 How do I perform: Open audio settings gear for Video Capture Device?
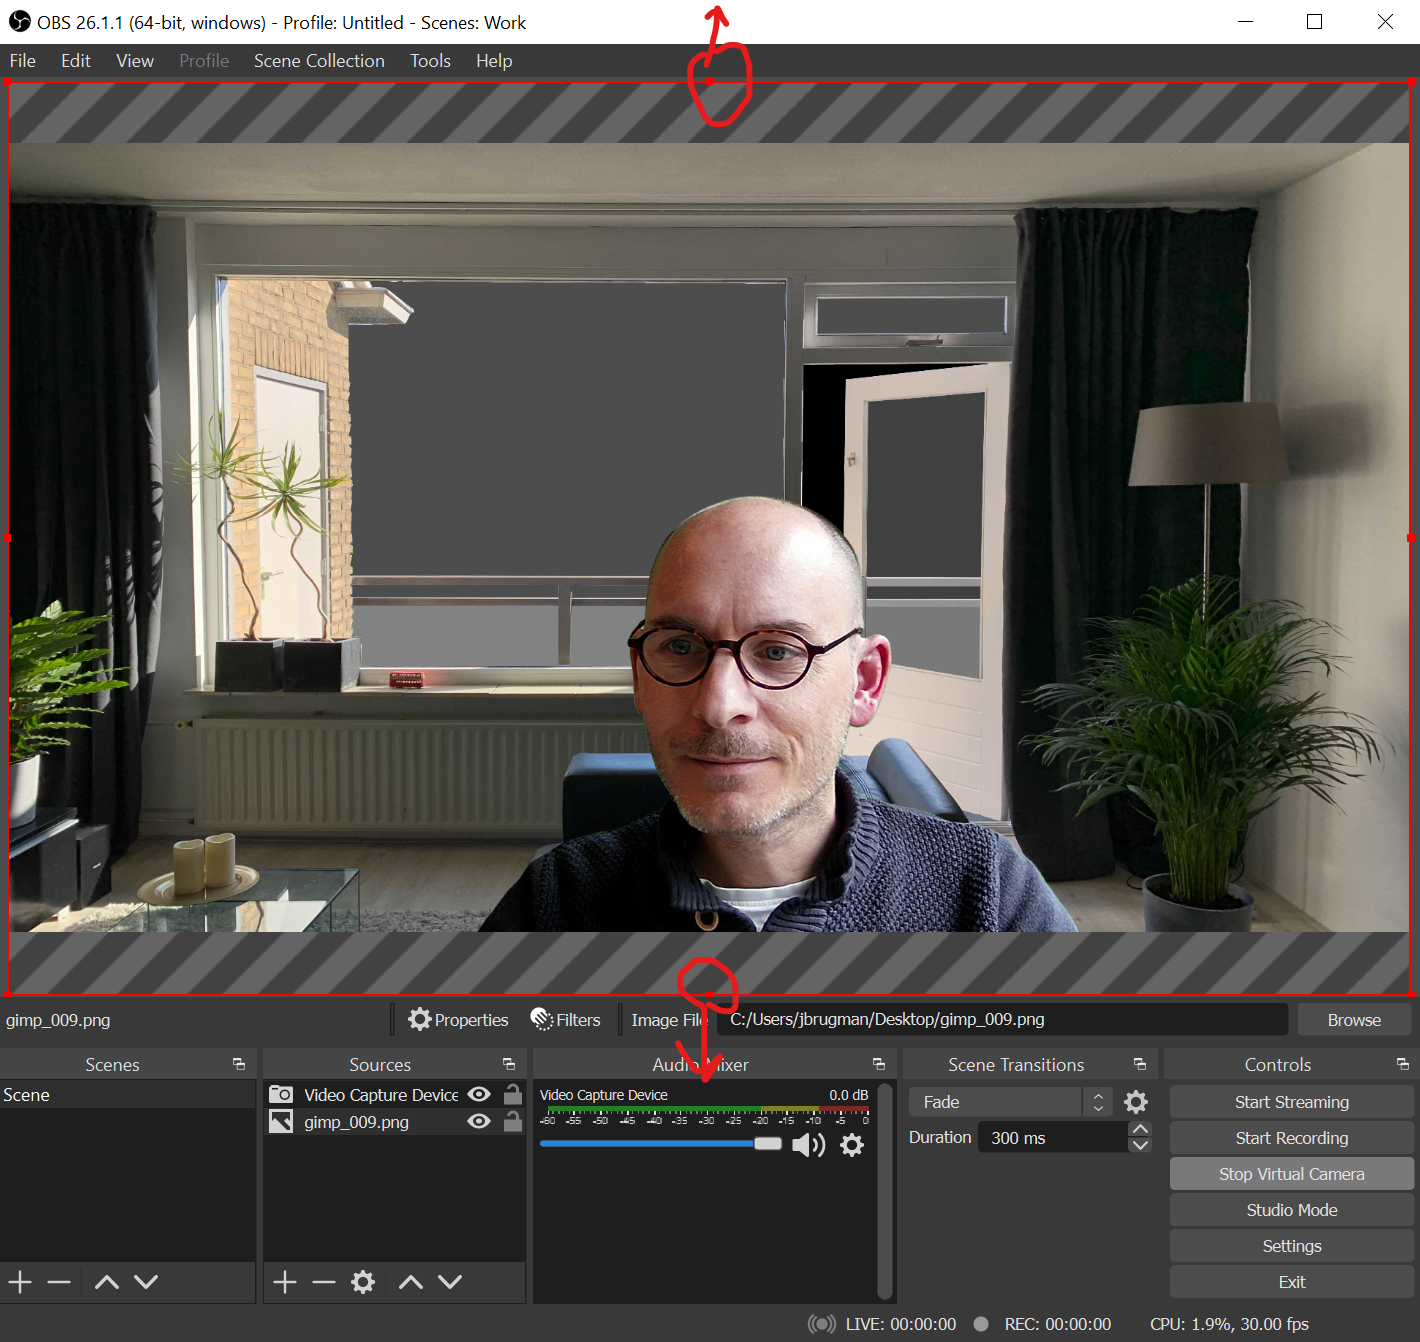pyautogui.click(x=852, y=1145)
